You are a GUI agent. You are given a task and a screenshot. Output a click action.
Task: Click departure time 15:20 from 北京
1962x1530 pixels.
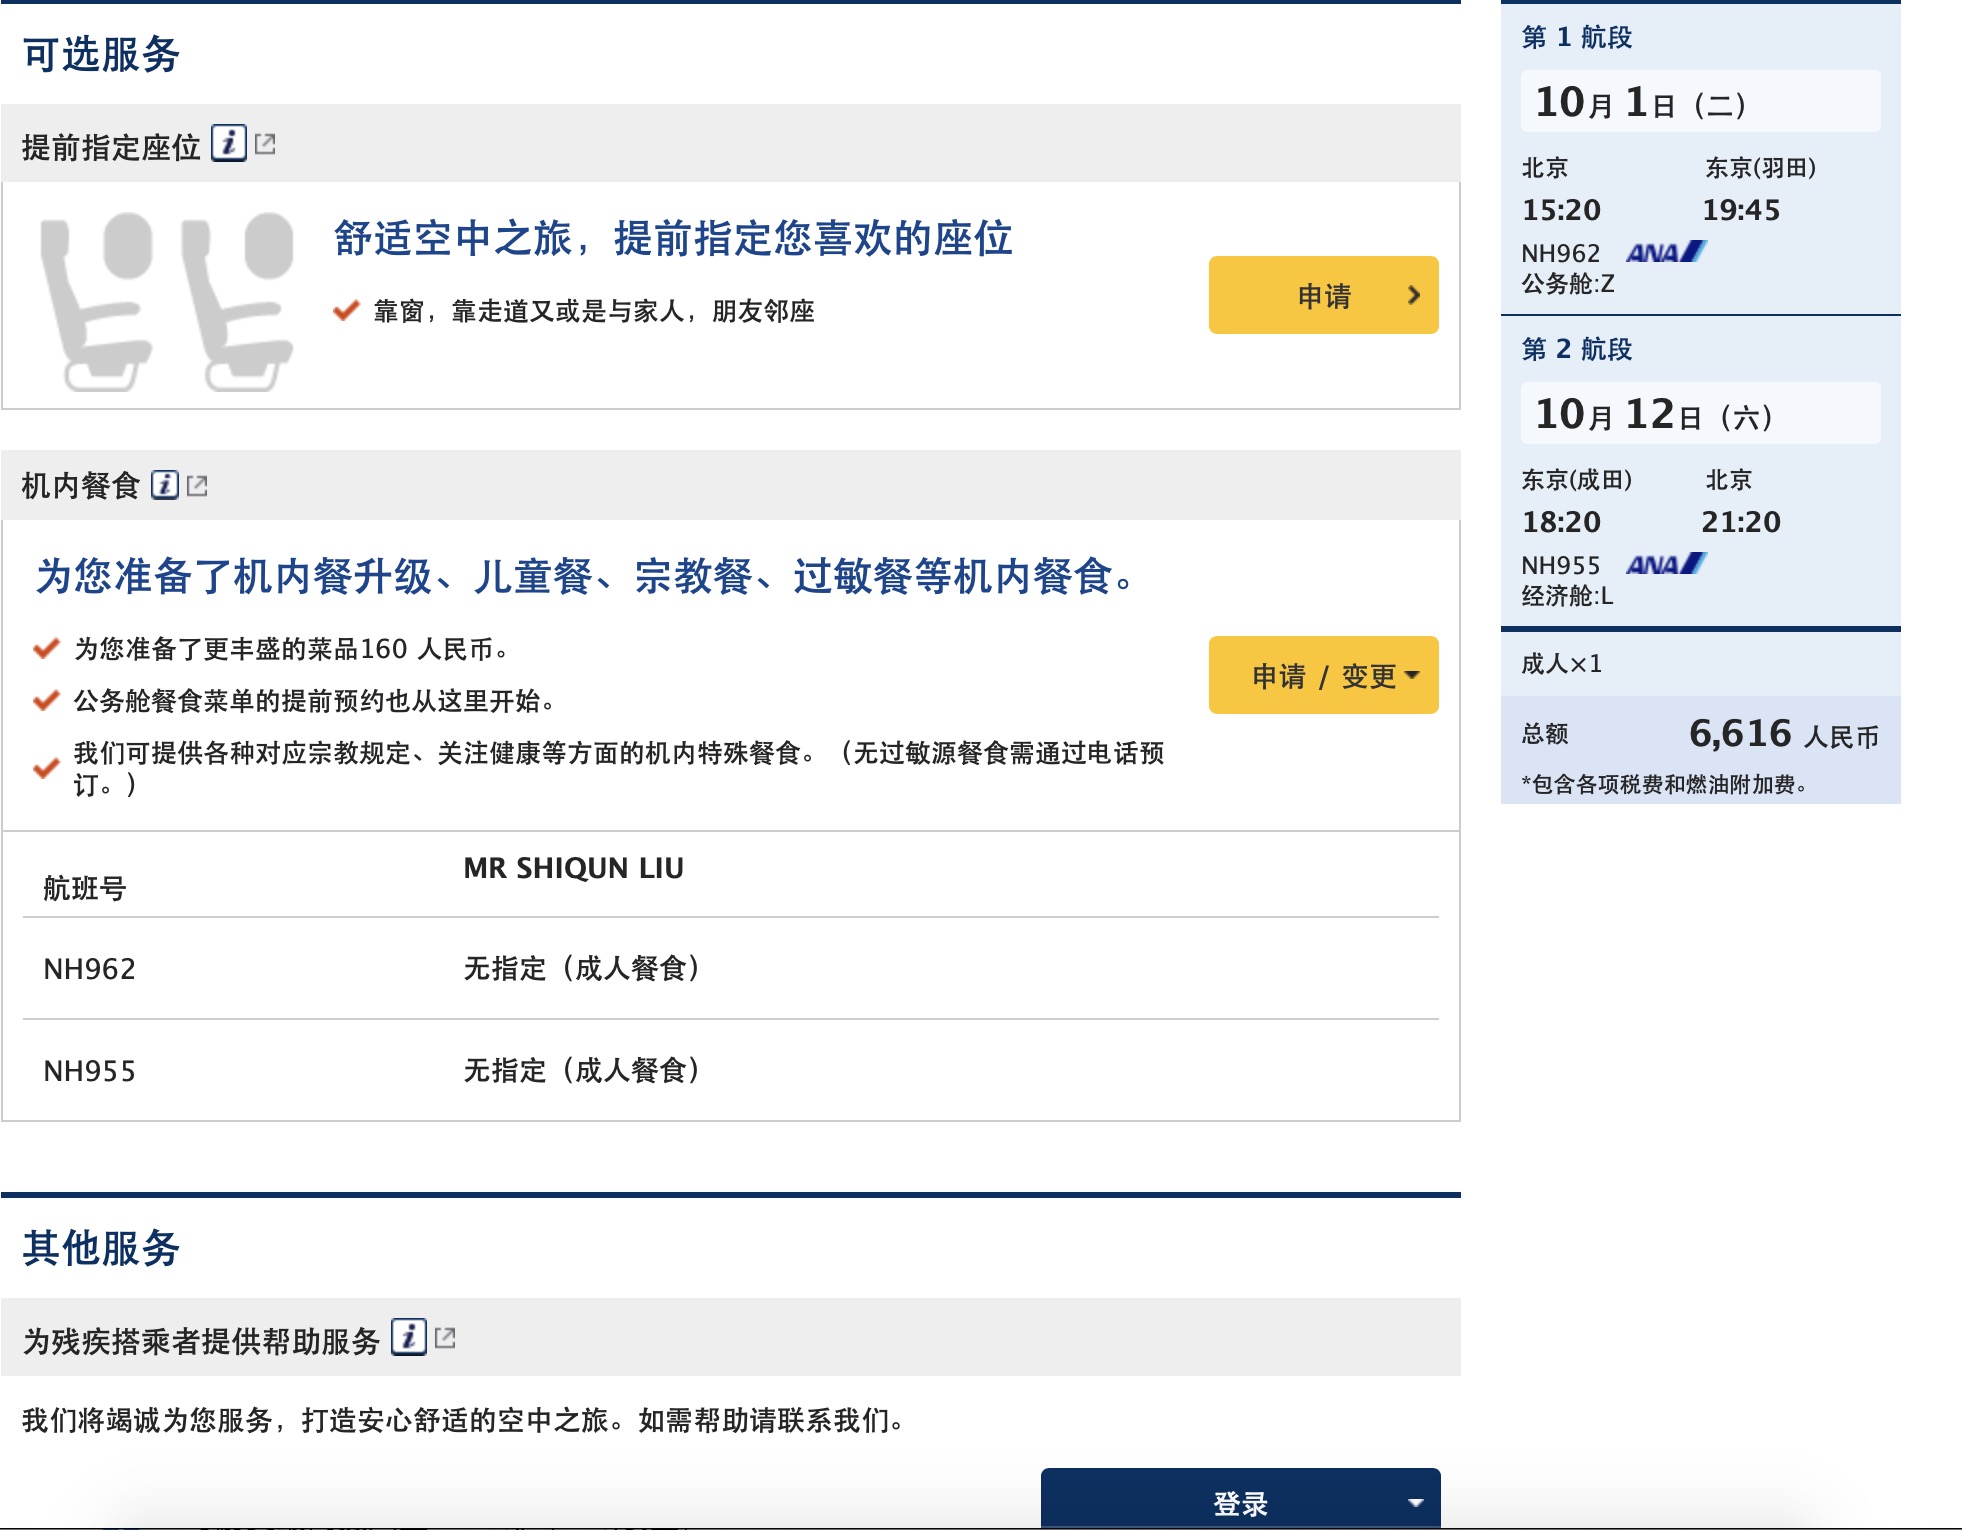click(1561, 210)
